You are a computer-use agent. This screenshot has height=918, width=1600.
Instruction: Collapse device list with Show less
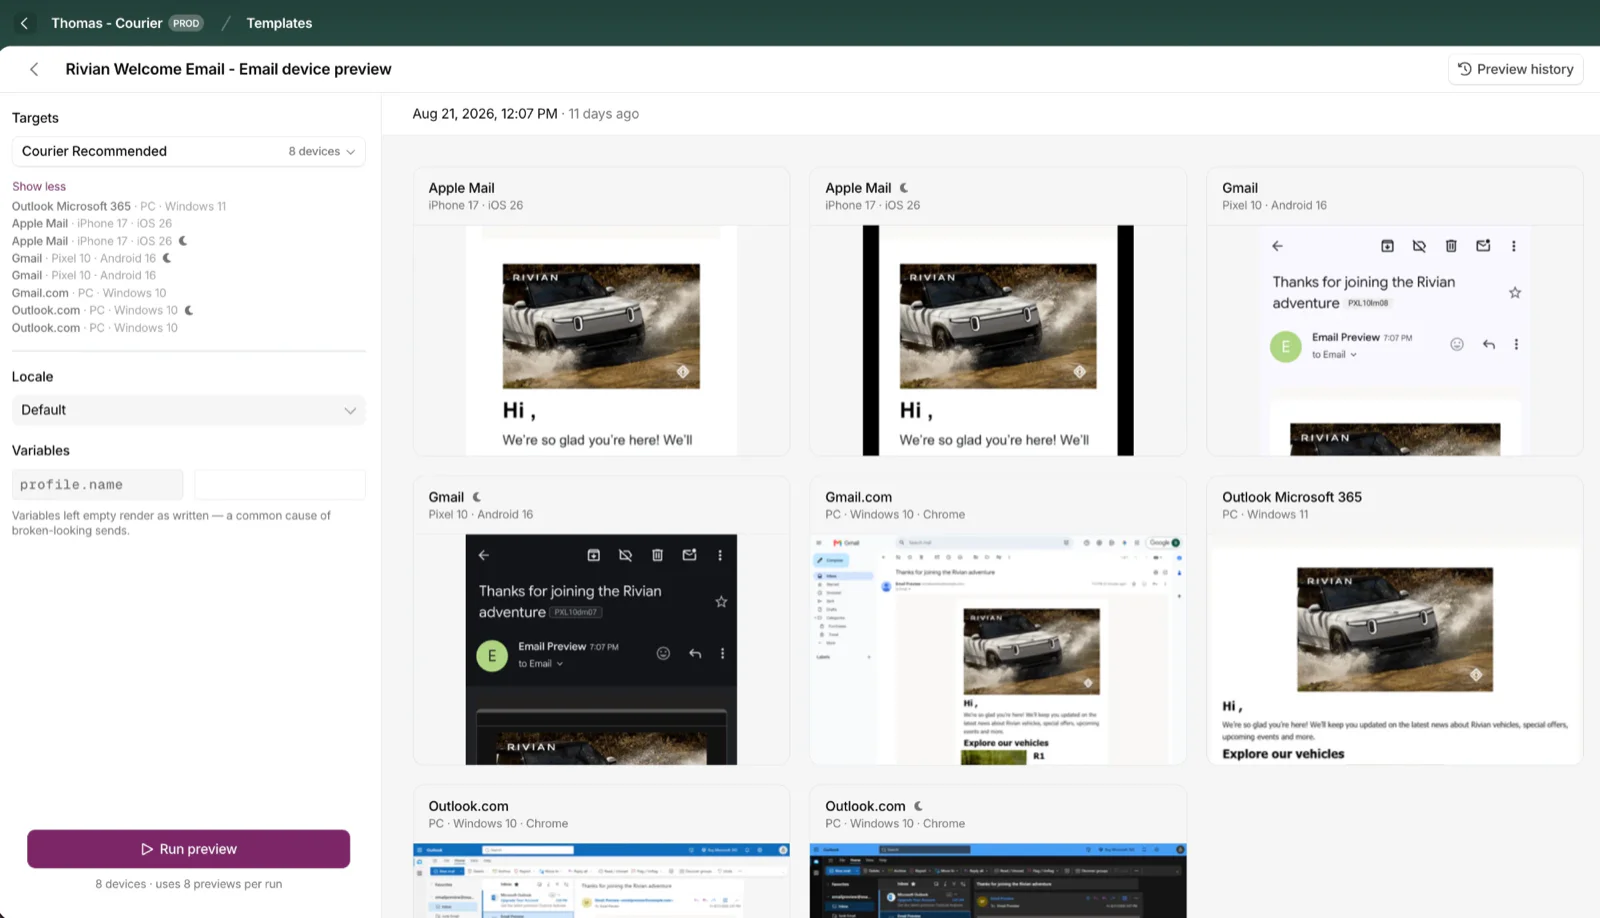(x=39, y=186)
